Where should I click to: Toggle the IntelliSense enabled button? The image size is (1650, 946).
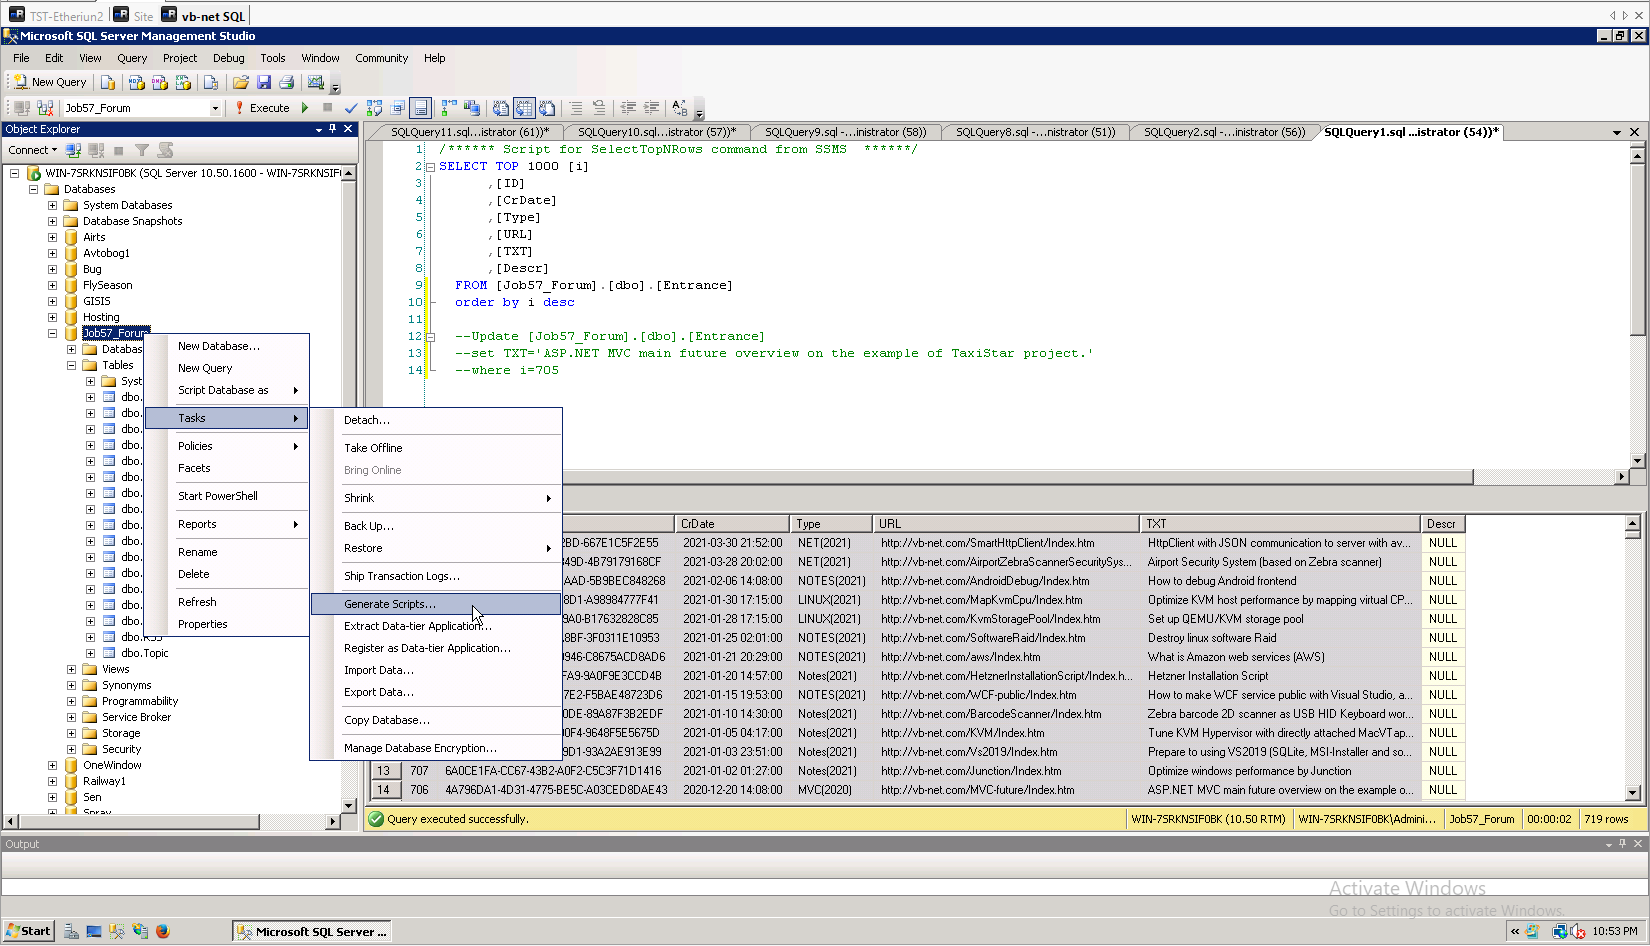pyautogui.click(x=421, y=108)
